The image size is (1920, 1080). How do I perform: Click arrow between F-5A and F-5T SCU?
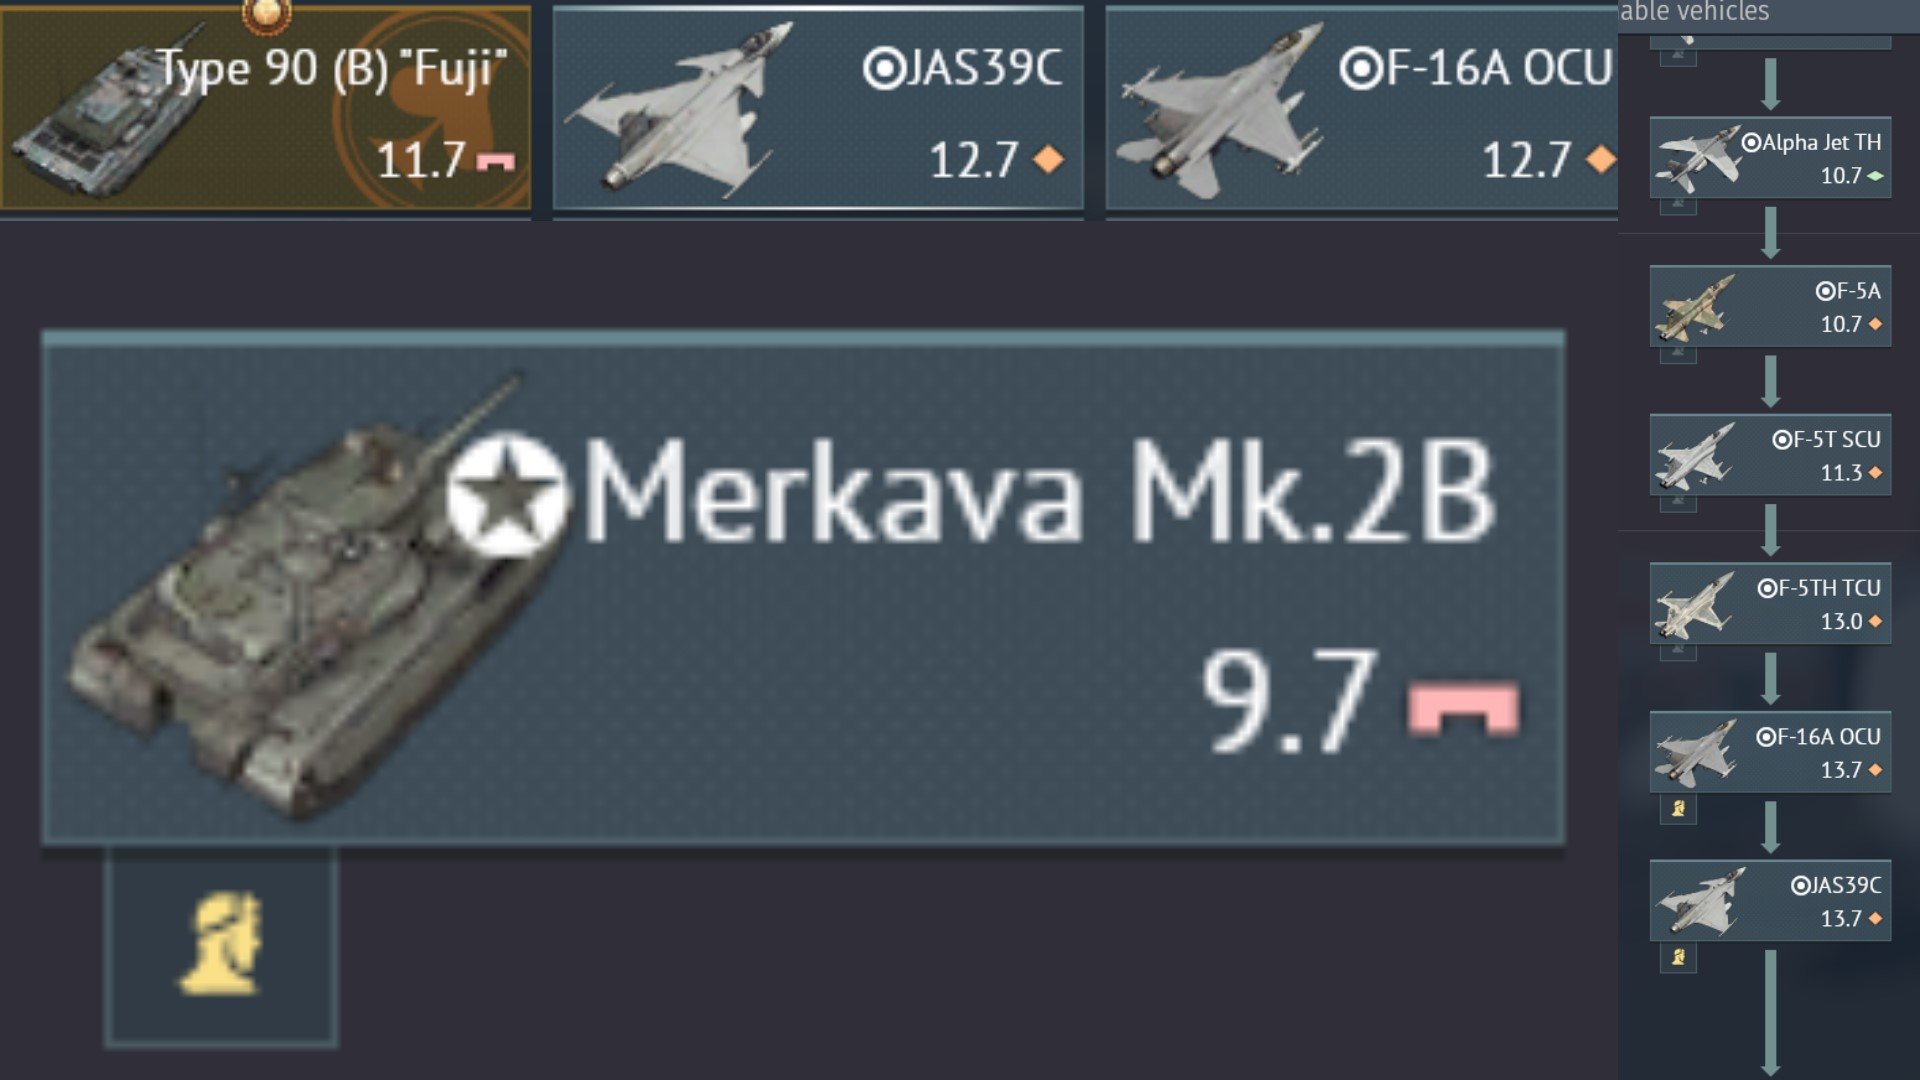click(x=1770, y=381)
